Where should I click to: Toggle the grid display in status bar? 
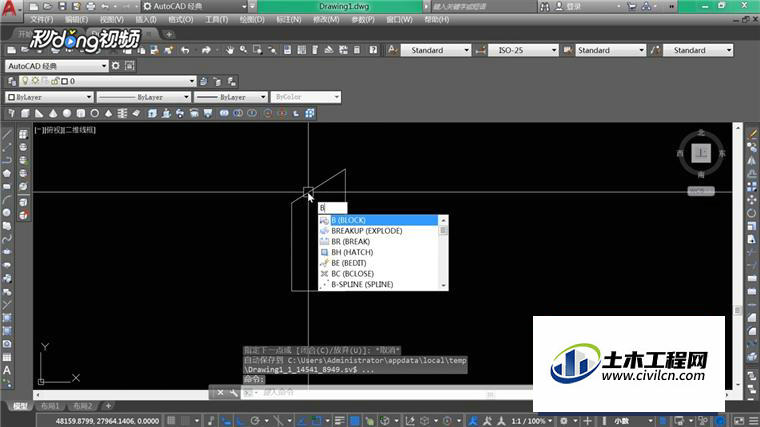pyautogui.click(x=171, y=421)
